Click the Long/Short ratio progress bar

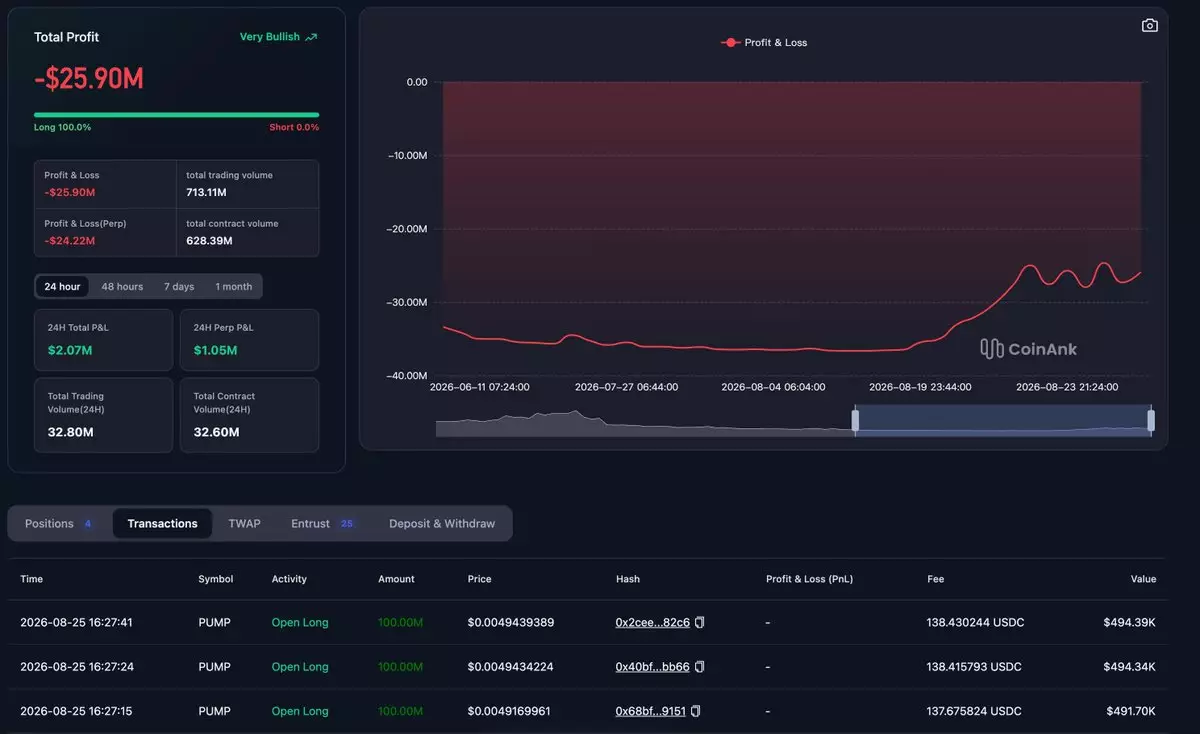click(176, 115)
